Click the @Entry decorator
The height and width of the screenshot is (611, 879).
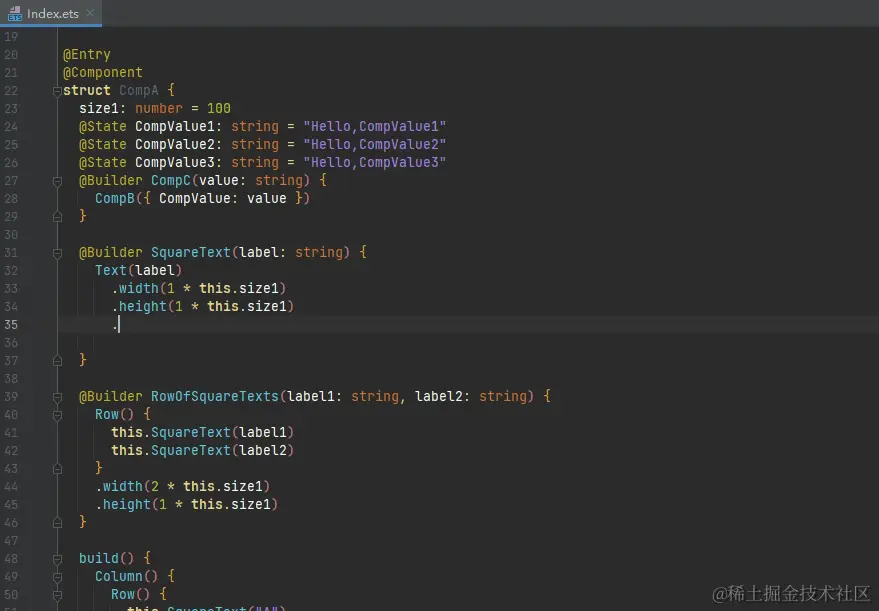[86, 54]
